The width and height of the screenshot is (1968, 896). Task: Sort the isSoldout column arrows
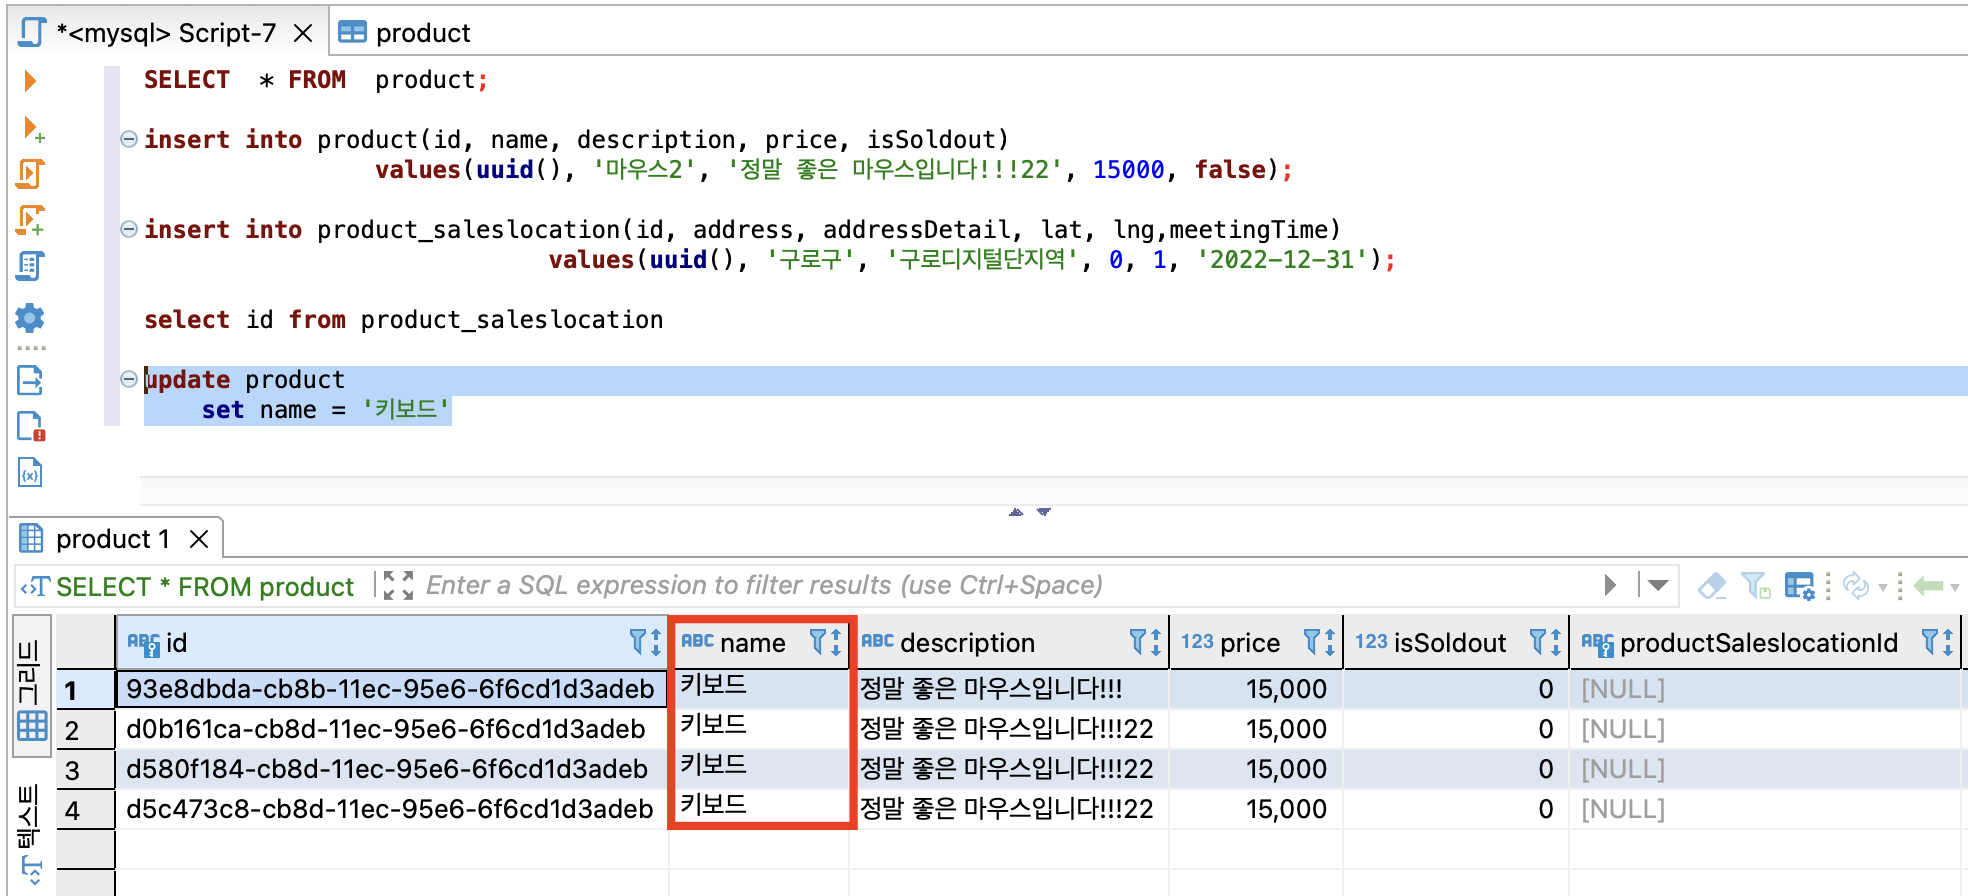(1557, 643)
